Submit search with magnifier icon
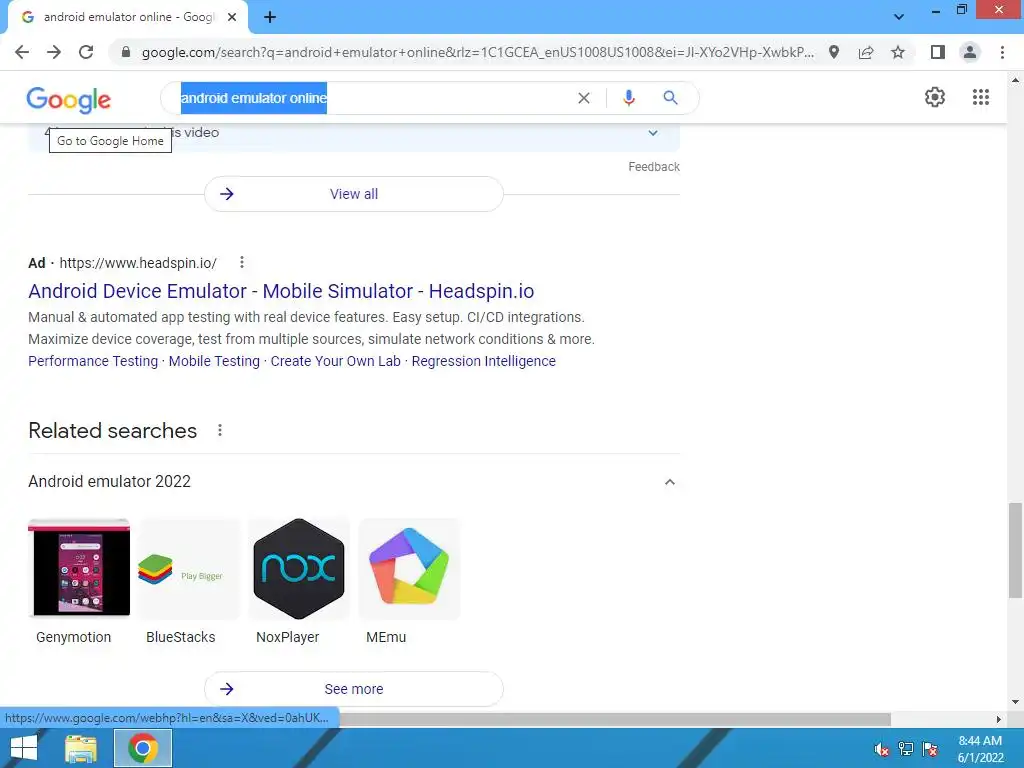 pyautogui.click(x=670, y=98)
